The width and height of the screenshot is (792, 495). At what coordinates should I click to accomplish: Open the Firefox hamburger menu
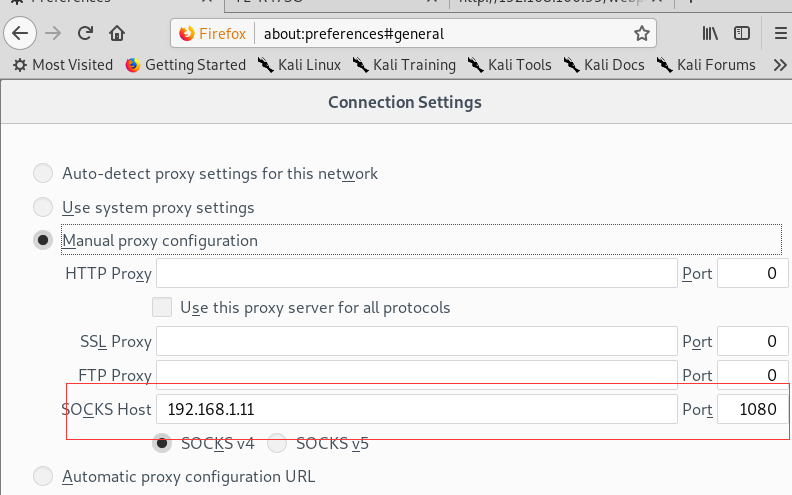(781, 33)
